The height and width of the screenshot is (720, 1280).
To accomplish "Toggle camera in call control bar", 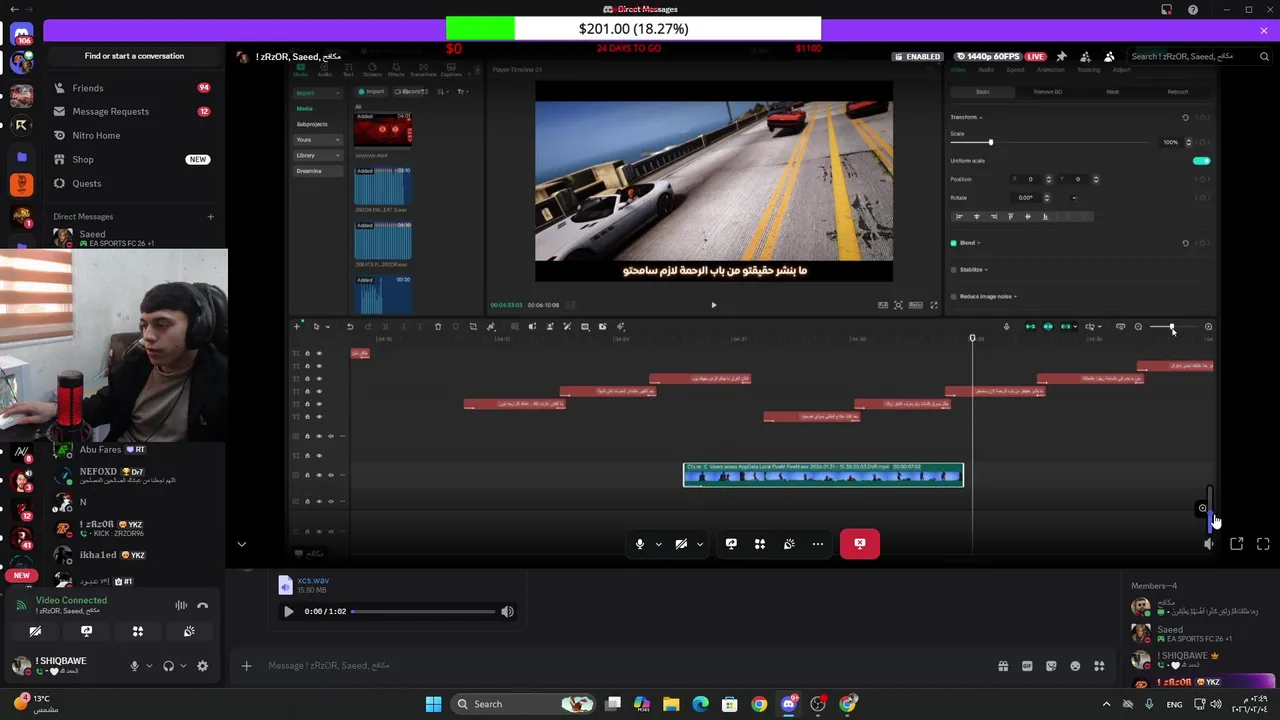I will (x=681, y=544).
